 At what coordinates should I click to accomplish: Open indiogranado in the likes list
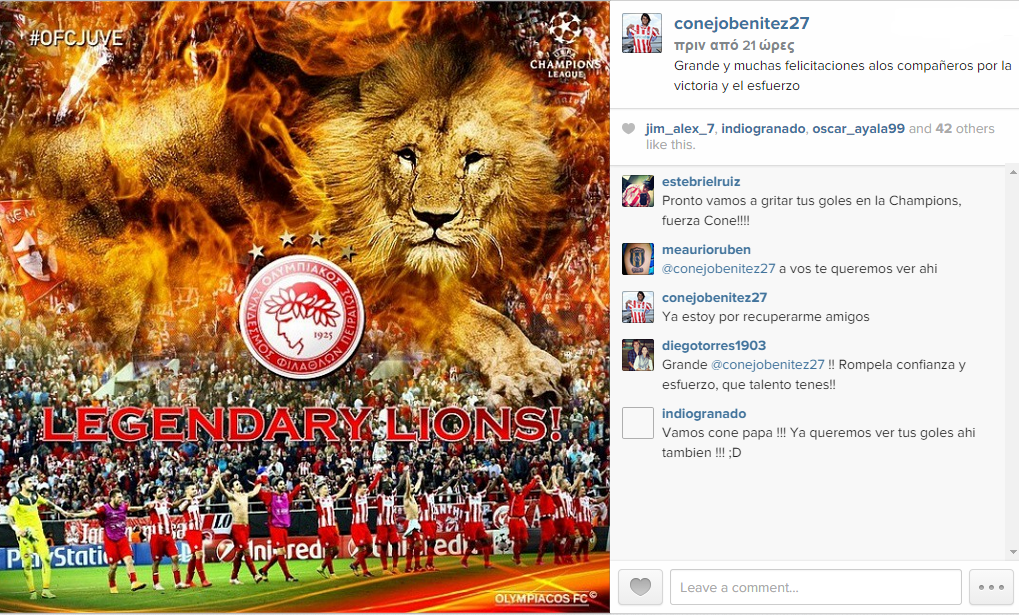764,129
